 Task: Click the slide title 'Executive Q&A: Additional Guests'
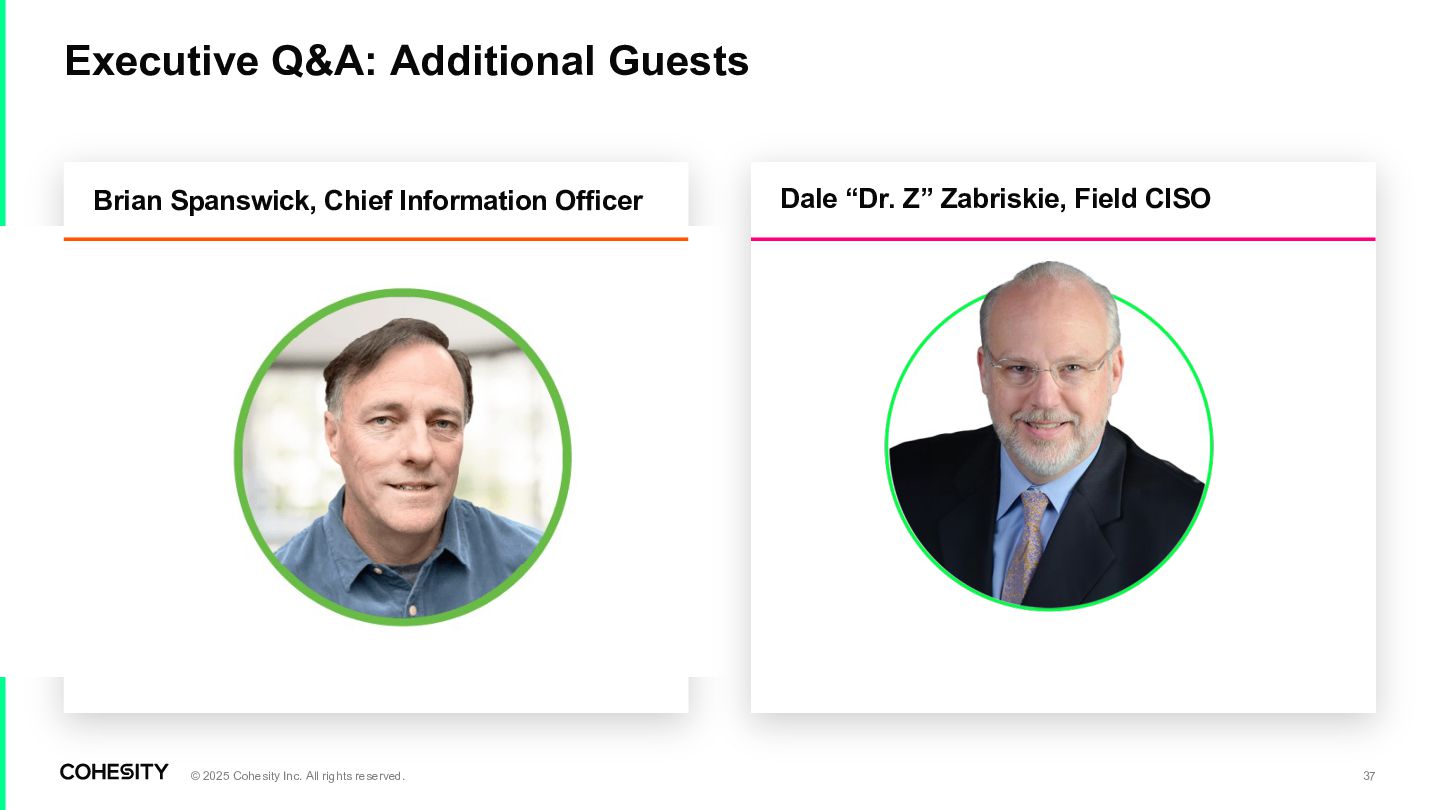point(406,61)
